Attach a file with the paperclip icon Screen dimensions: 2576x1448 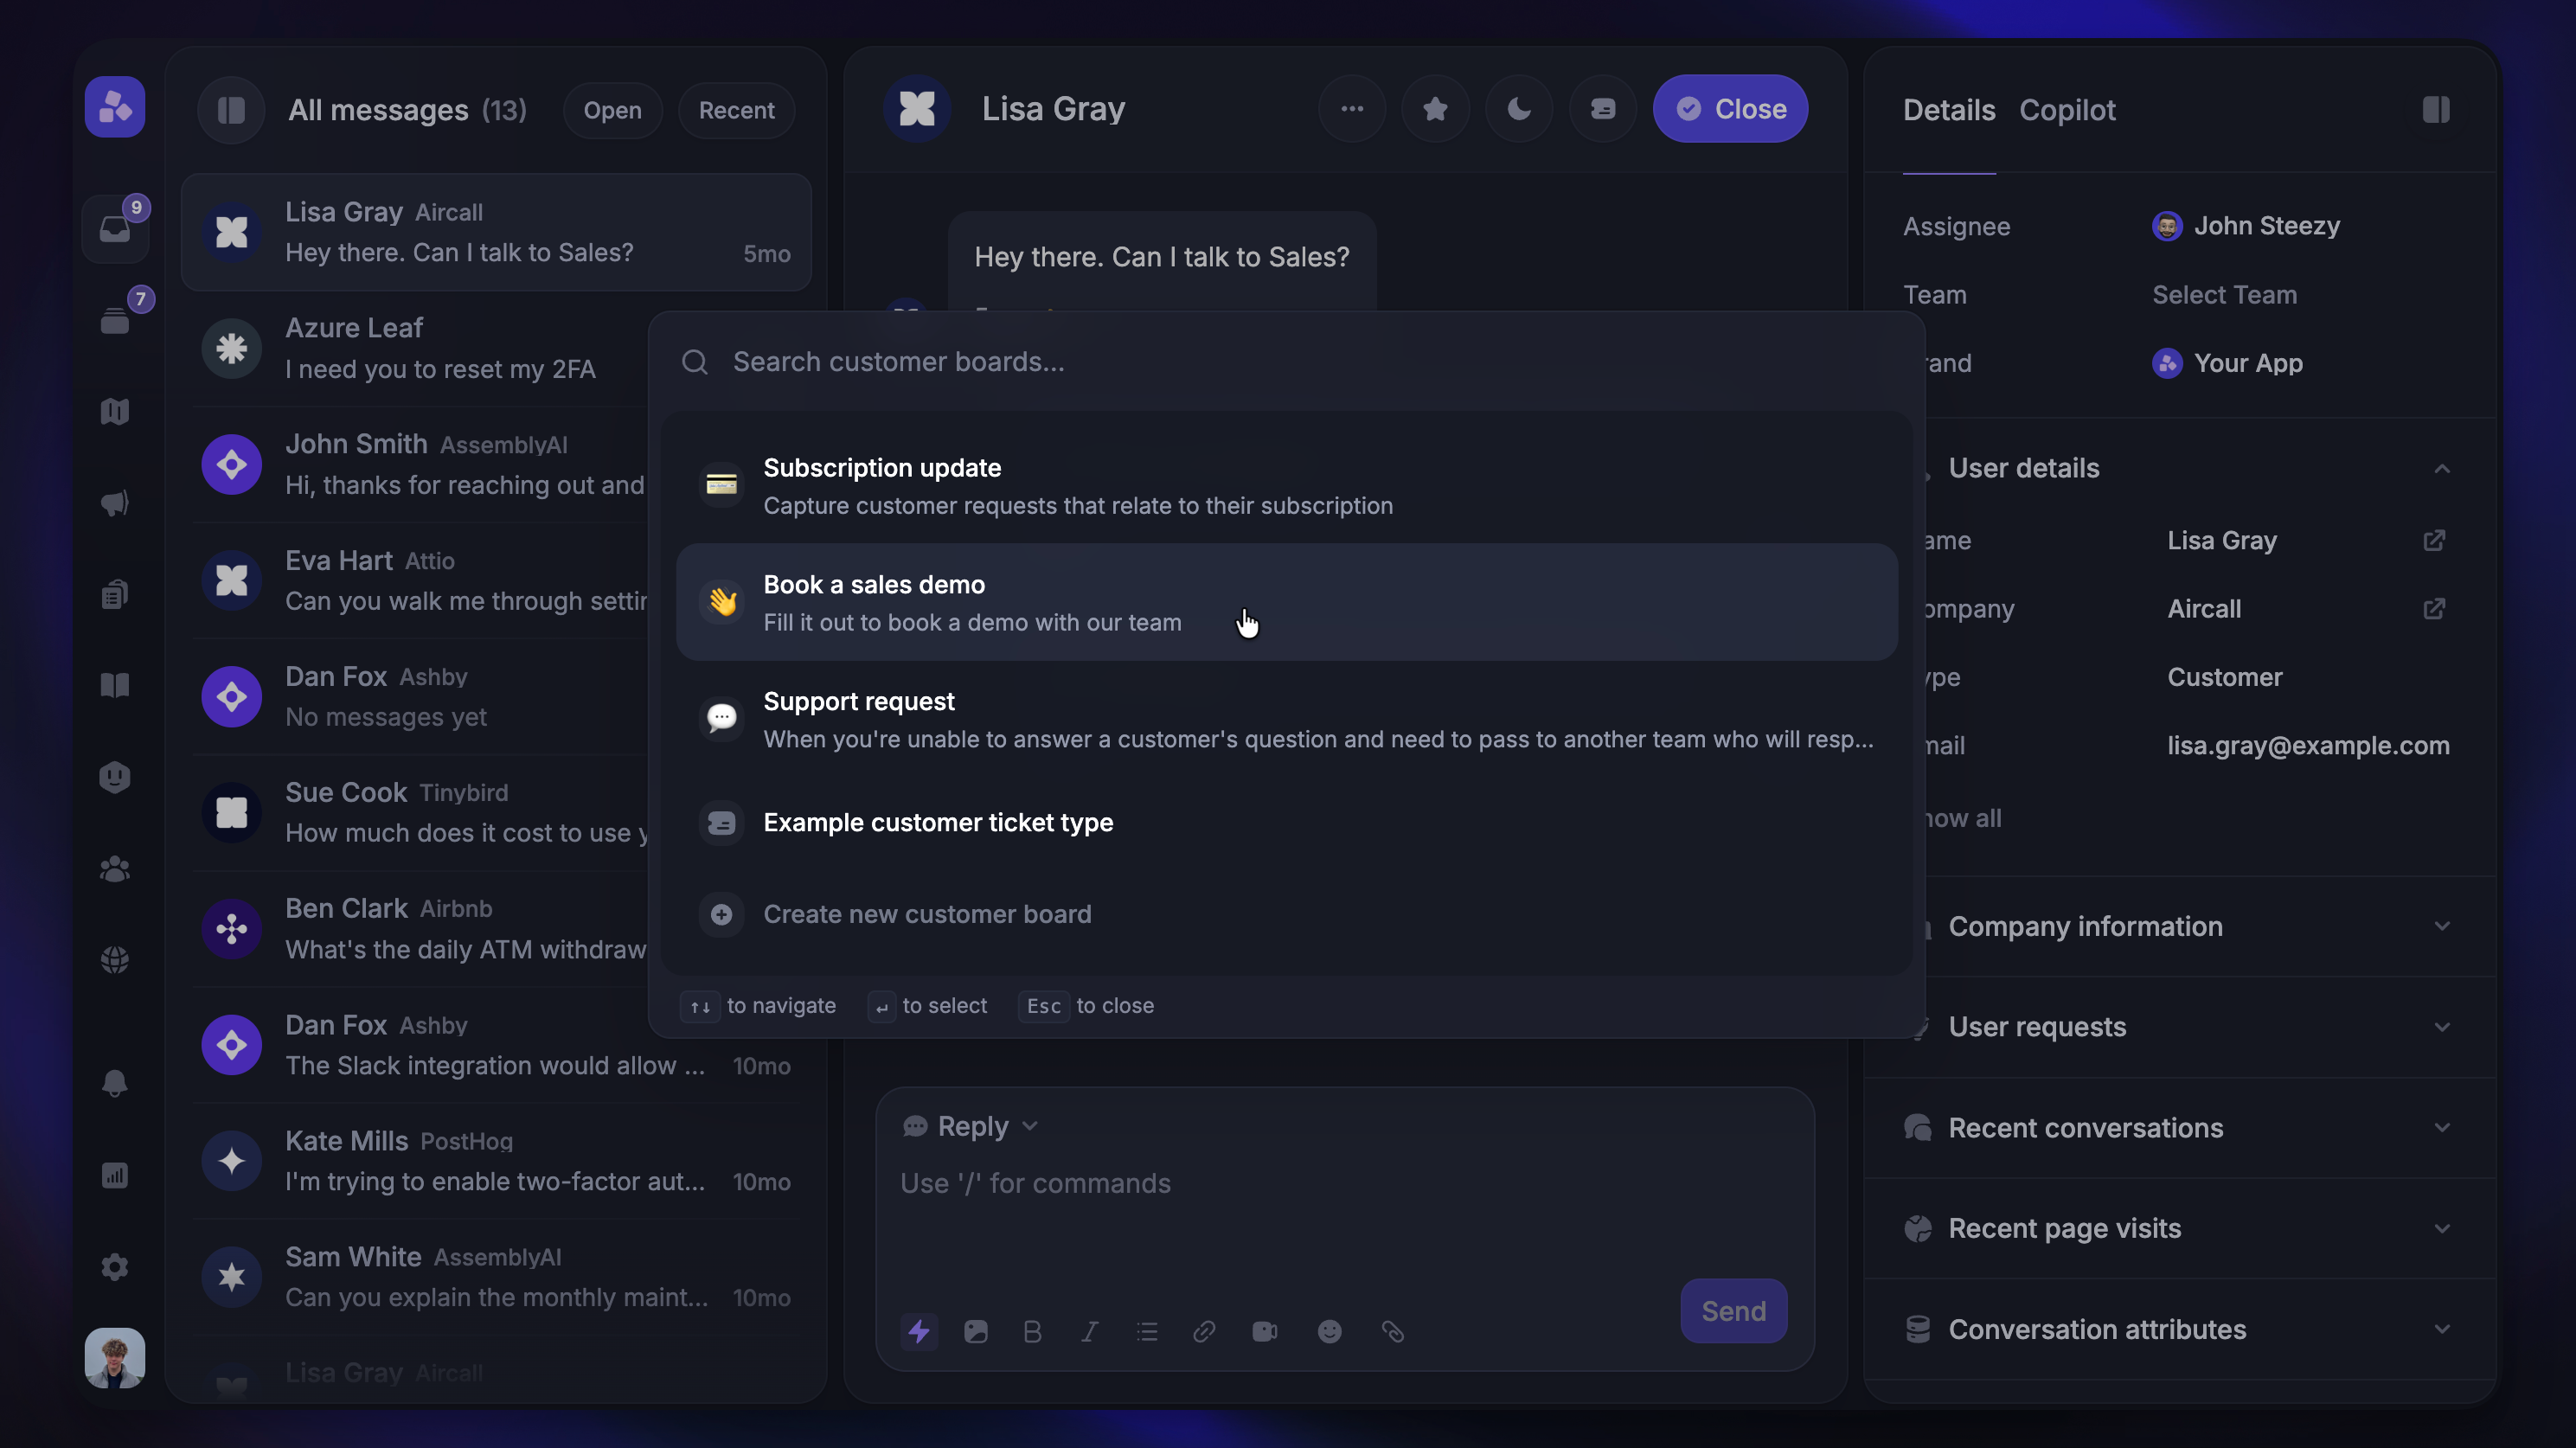[1393, 1331]
